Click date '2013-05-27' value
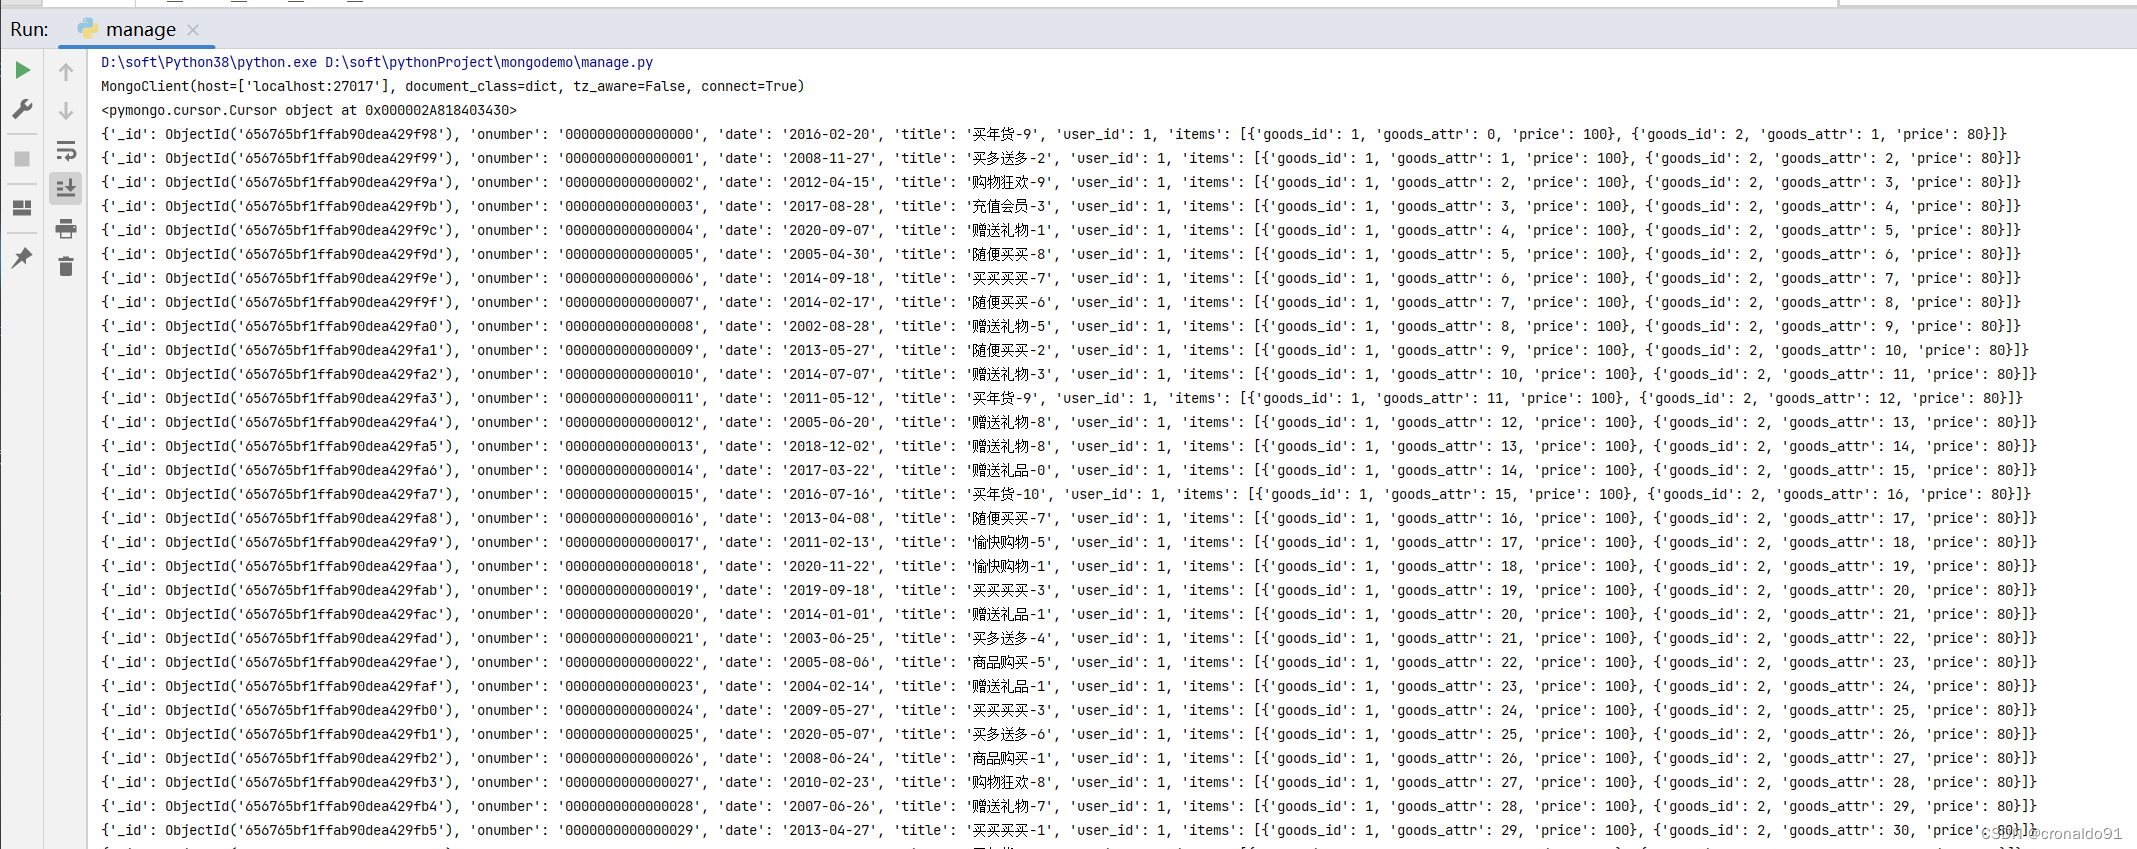Screen dimensions: 2137x849 click(x=828, y=350)
